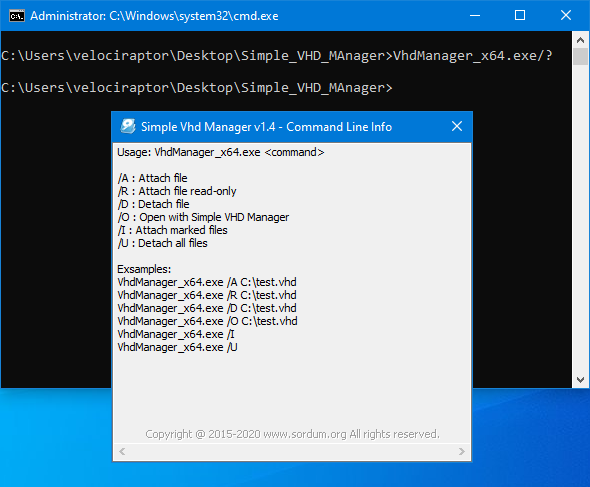Click the Simple Vhd Manager disk icon
Screen dimensions: 590x487
point(128,126)
